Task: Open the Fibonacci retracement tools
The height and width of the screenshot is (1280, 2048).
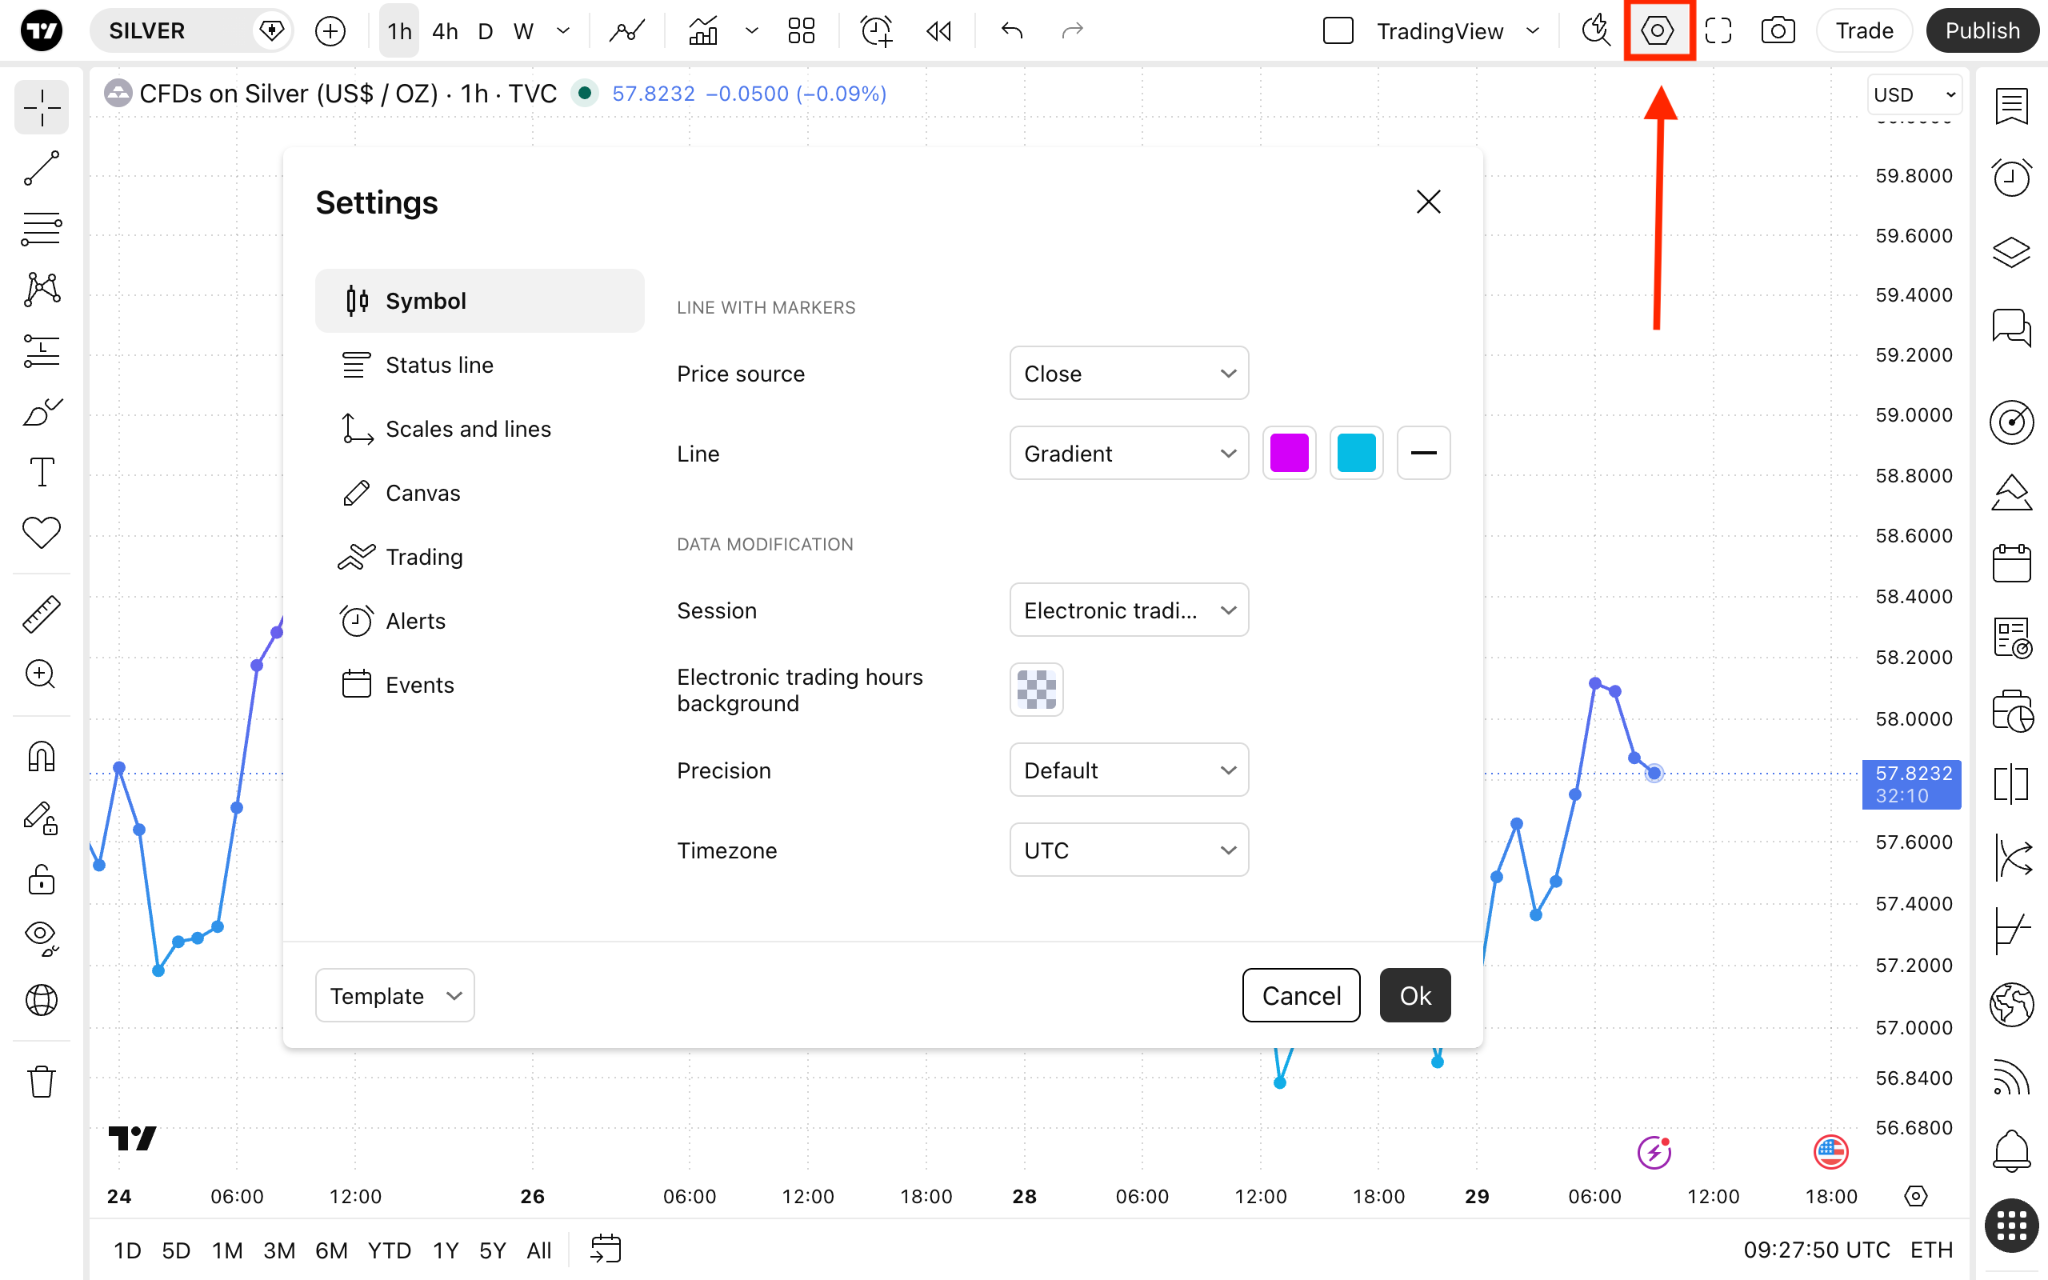Action: pyautogui.click(x=41, y=229)
